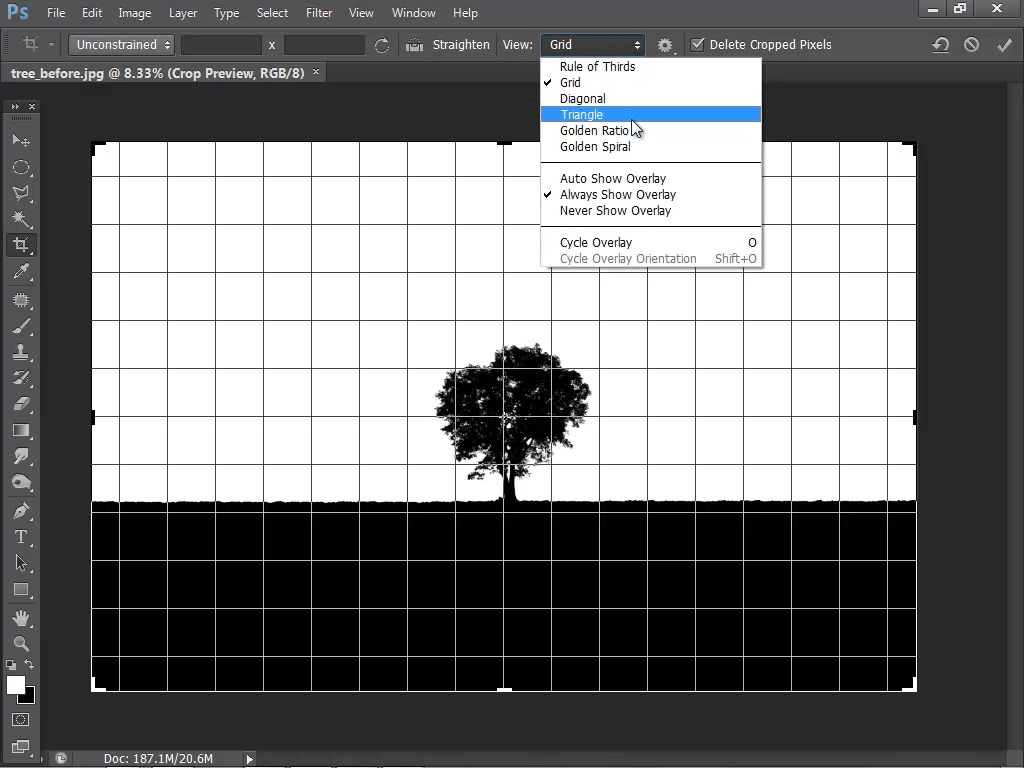Viewport: 1024px width, 768px height.
Task: Commit the crop with the checkmark icon
Action: (x=1004, y=45)
